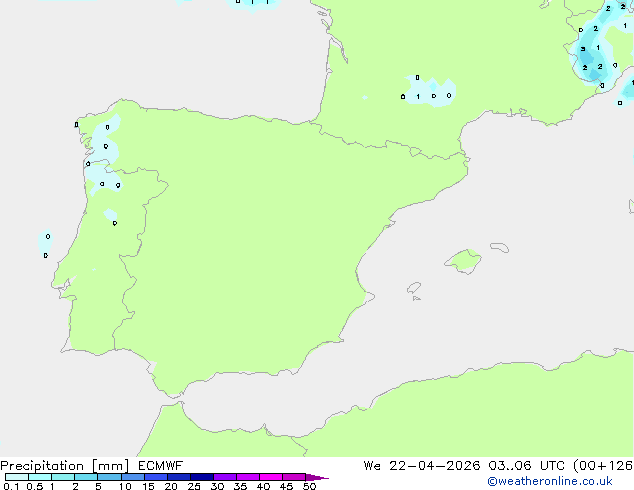634x490 pixels.
Task: Pick the 40–45 mm bright magenta swatch
Action: pos(271,477)
